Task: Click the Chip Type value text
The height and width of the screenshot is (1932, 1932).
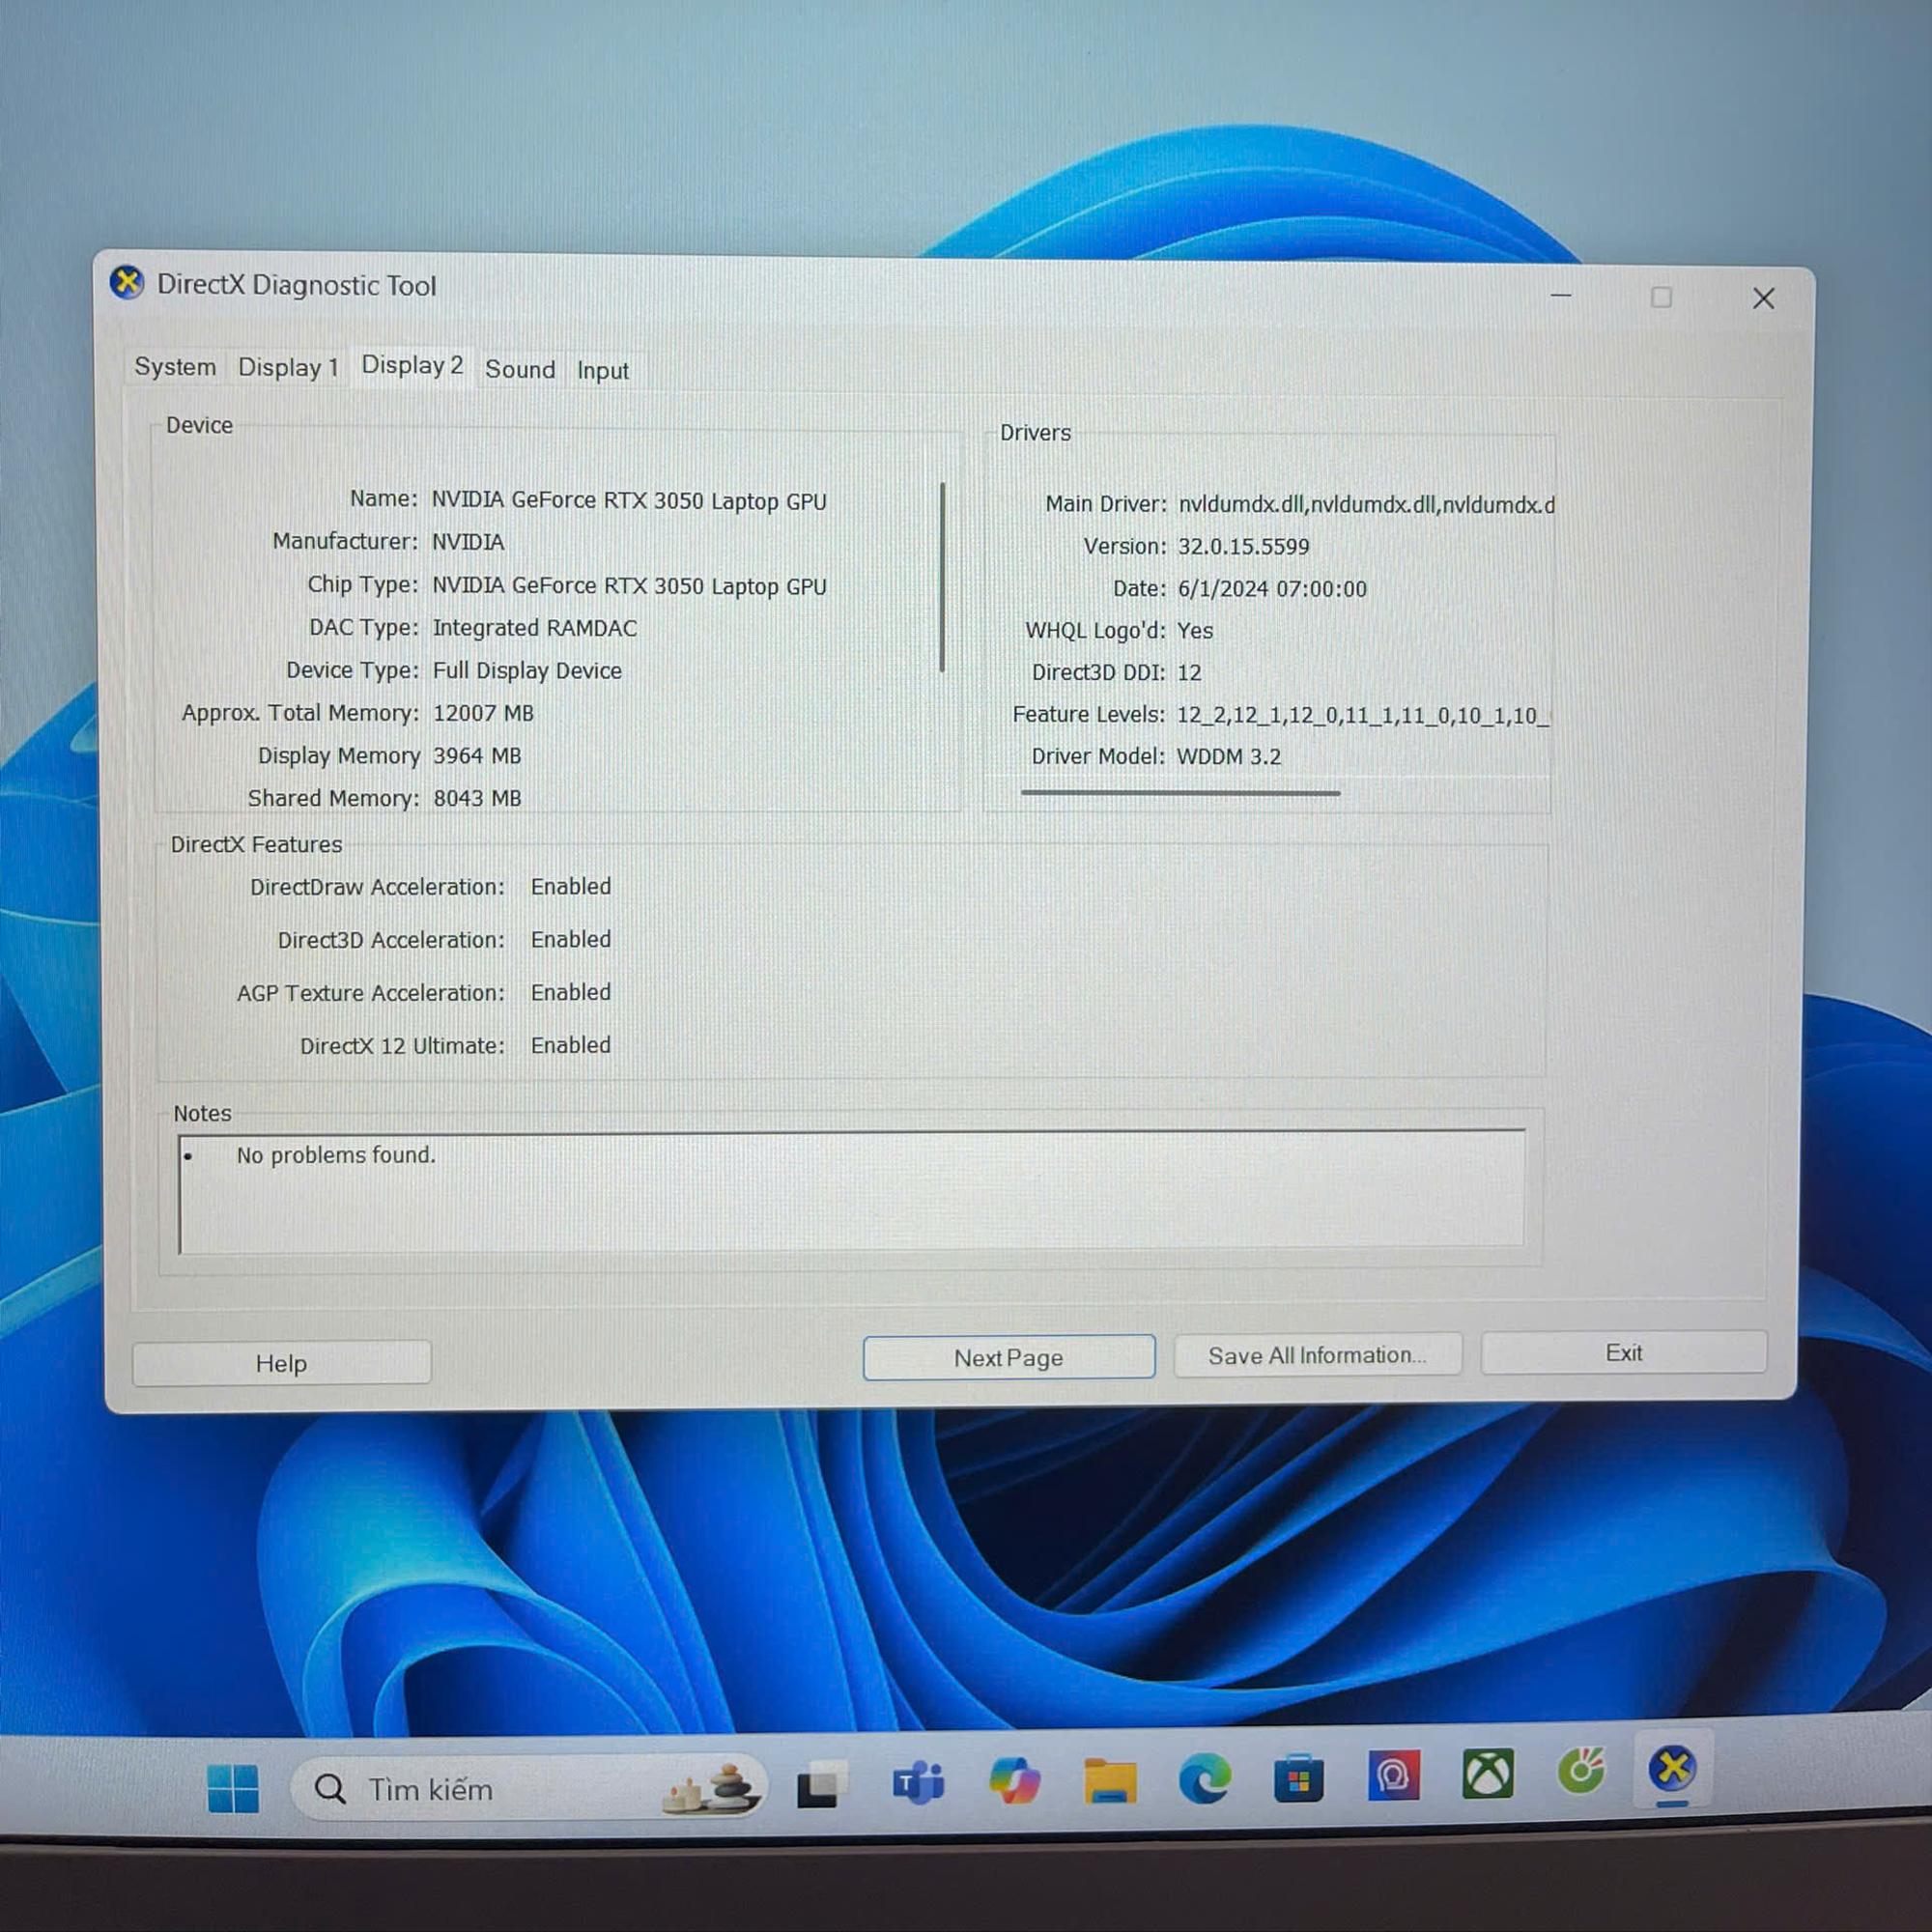Action: point(629,585)
